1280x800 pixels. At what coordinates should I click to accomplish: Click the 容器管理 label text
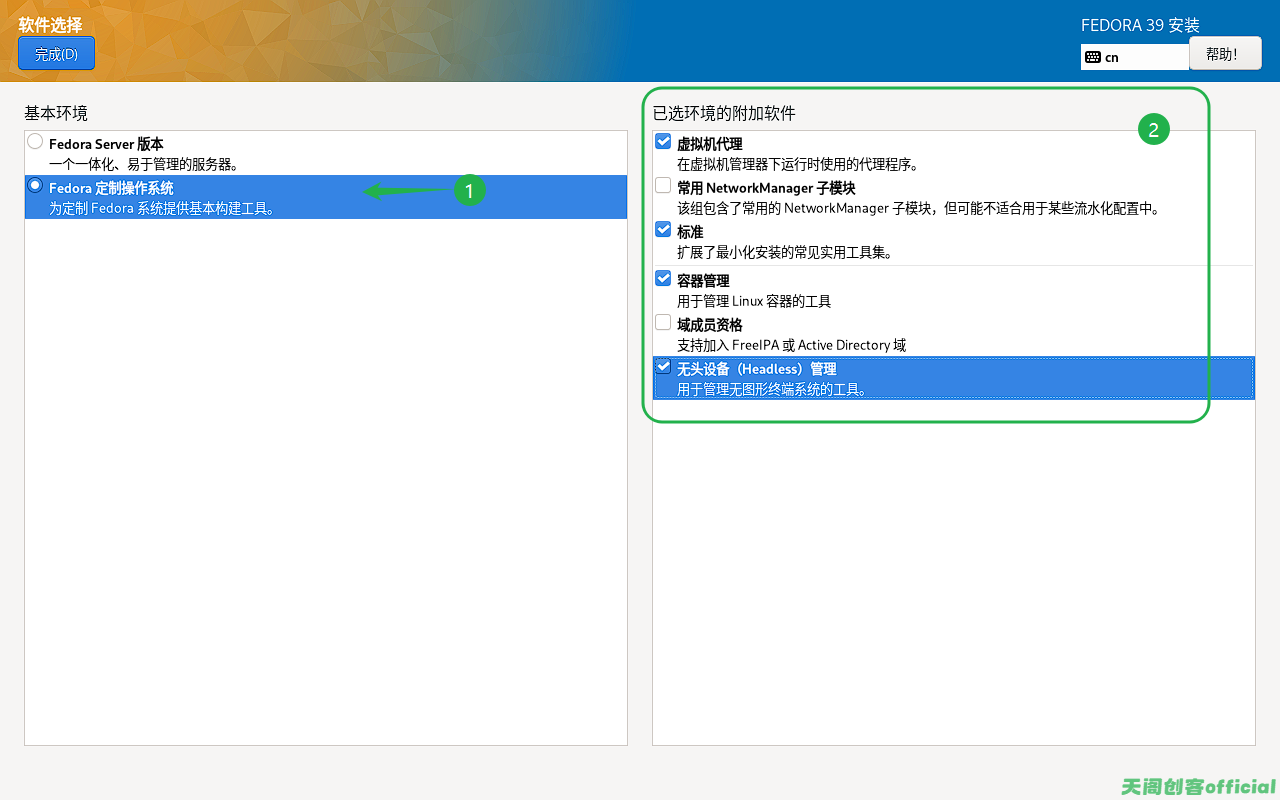coord(703,281)
